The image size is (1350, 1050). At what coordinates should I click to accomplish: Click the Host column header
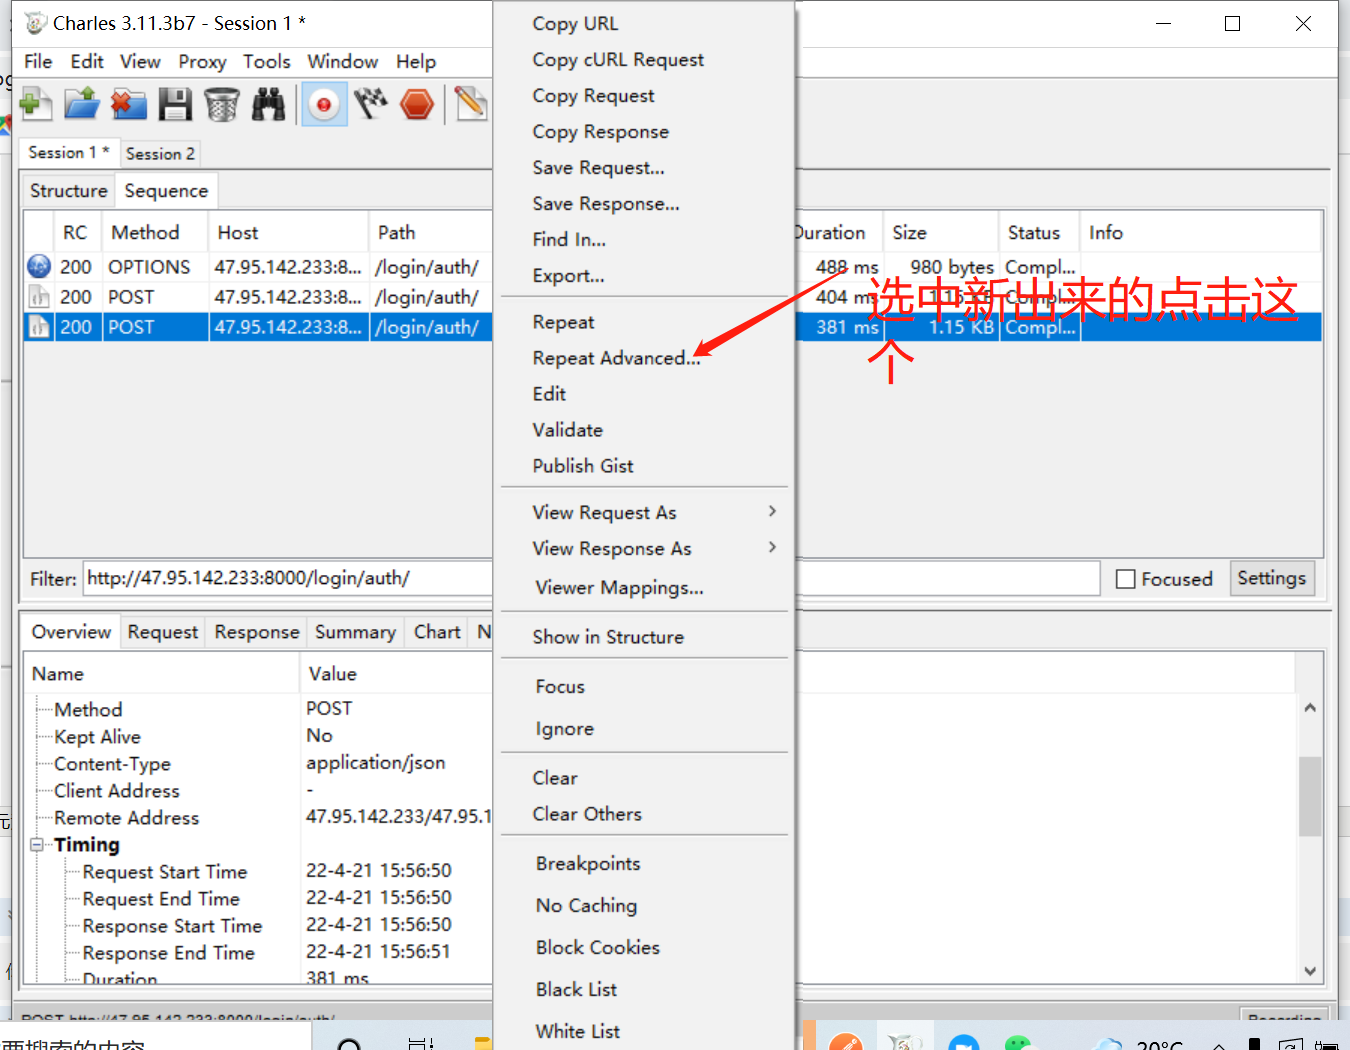click(288, 232)
